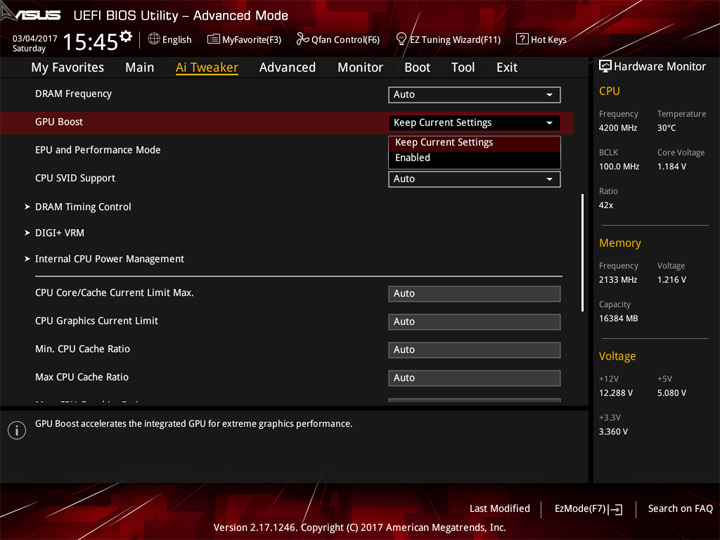Choose Keep Current Settings option in list
This screenshot has width=720, height=540.
click(474, 143)
